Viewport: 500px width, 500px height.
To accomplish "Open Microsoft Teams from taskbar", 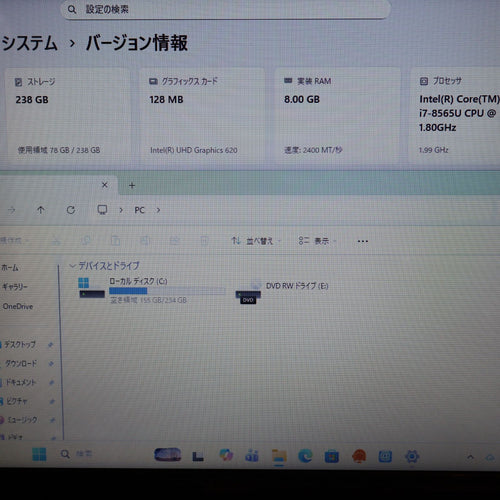I will click(x=252, y=455).
